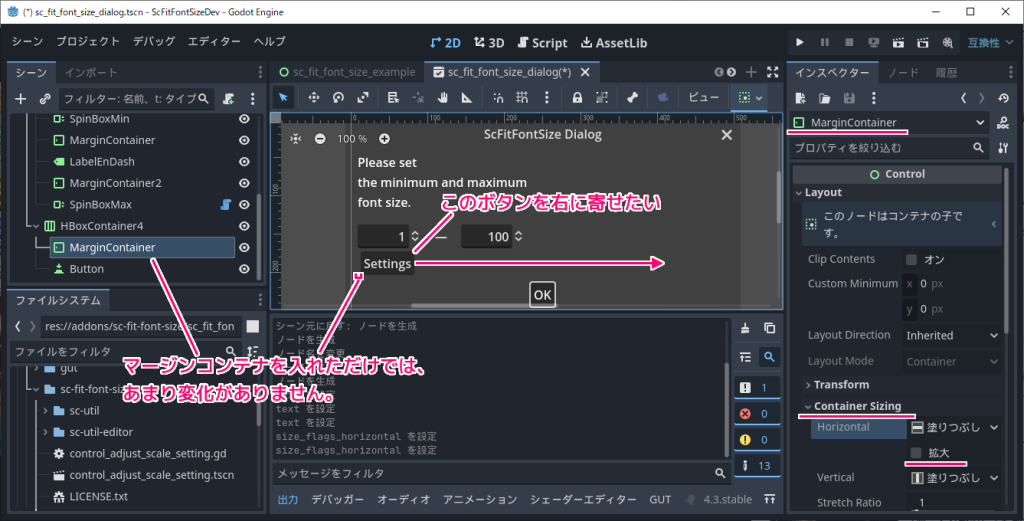Switch to 3D workspace
The height and width of the screenshot is (521, 1024).
(x=489, y=42)
